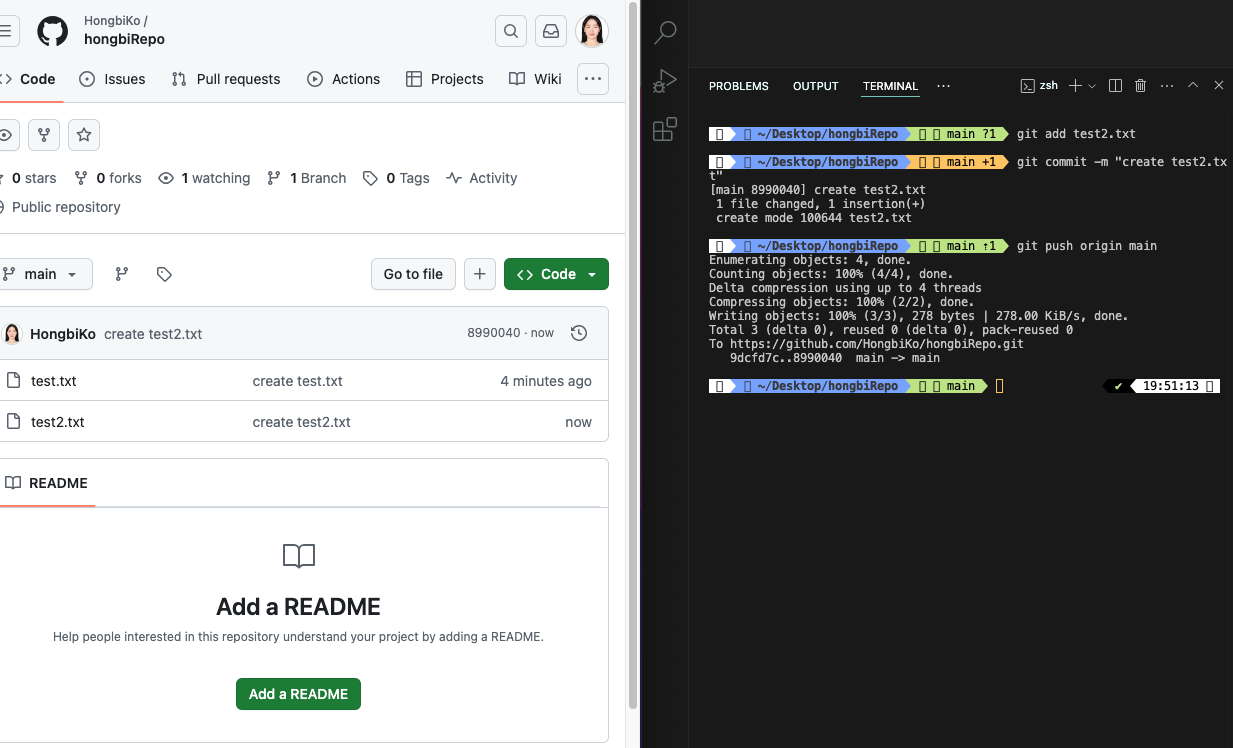Close the VS Code terminal panel

[1219, 86]
